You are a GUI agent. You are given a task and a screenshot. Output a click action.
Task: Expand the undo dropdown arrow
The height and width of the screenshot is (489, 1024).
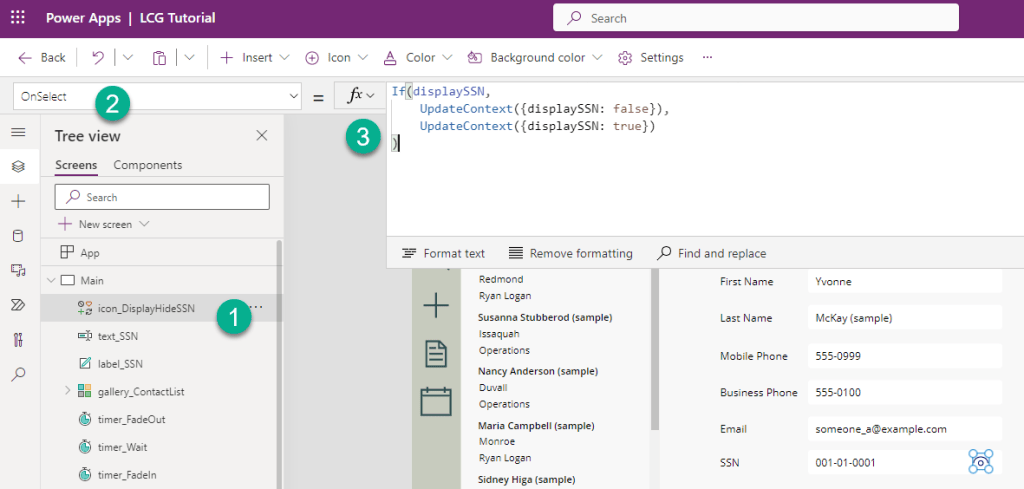[128, 57]
